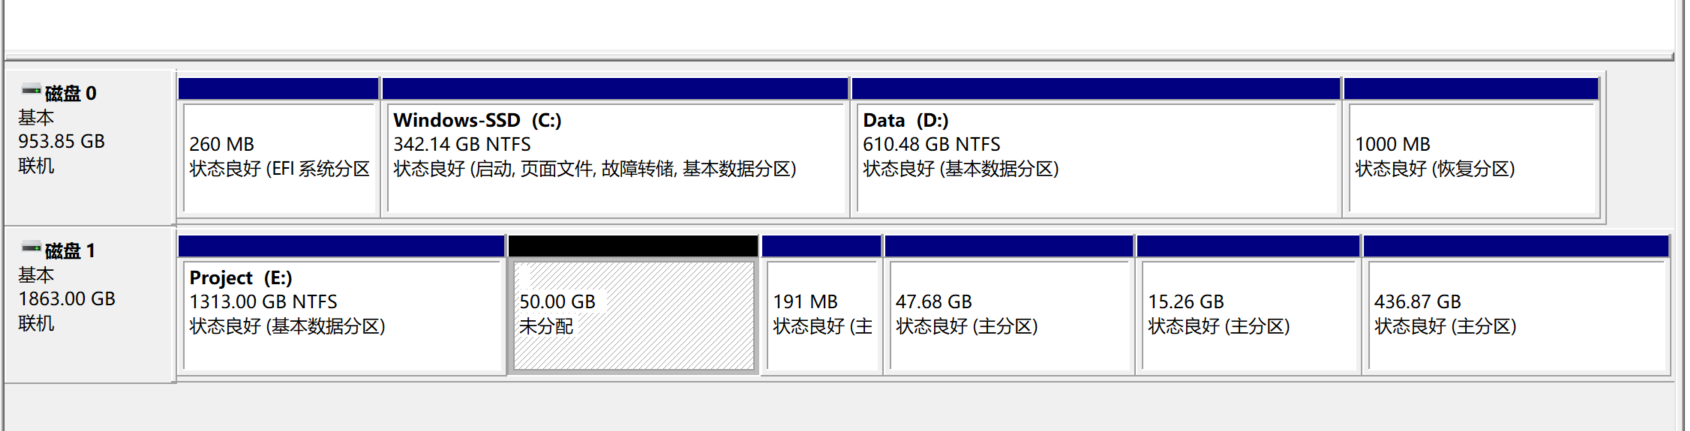Click the disk icon beside 磁盘 0
Viewport: 1690px width, 431px height.
point(31,90)
